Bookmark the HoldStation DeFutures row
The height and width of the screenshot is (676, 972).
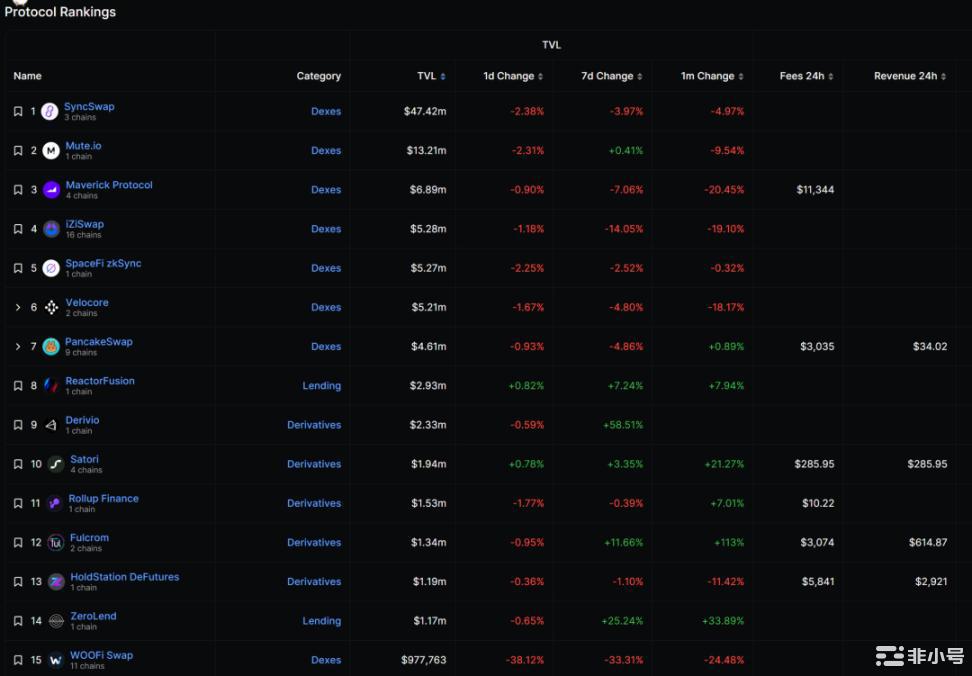tap(18, 582)
